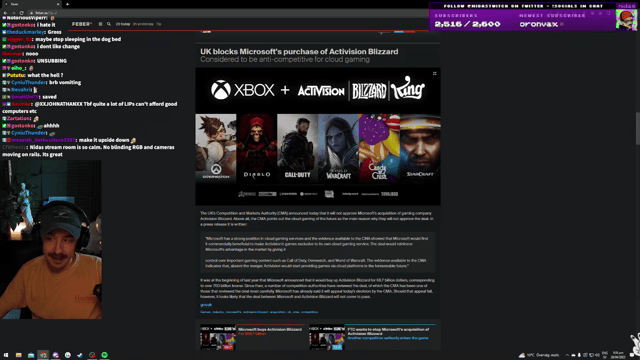Open headline 'UK blocks Microsoft's purchase of Activision Blizzard'
Image resolution: width=640 pixels, height=360 pixels.
click(x=299, y=51)
